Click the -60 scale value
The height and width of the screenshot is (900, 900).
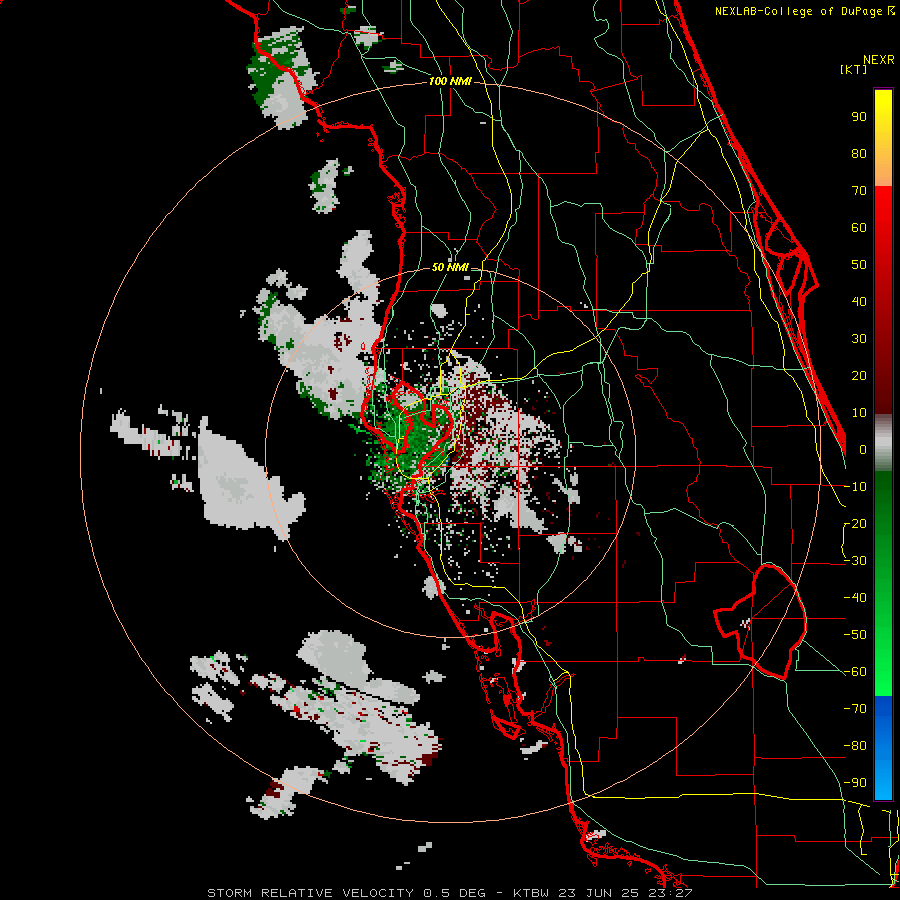[856, 672]
